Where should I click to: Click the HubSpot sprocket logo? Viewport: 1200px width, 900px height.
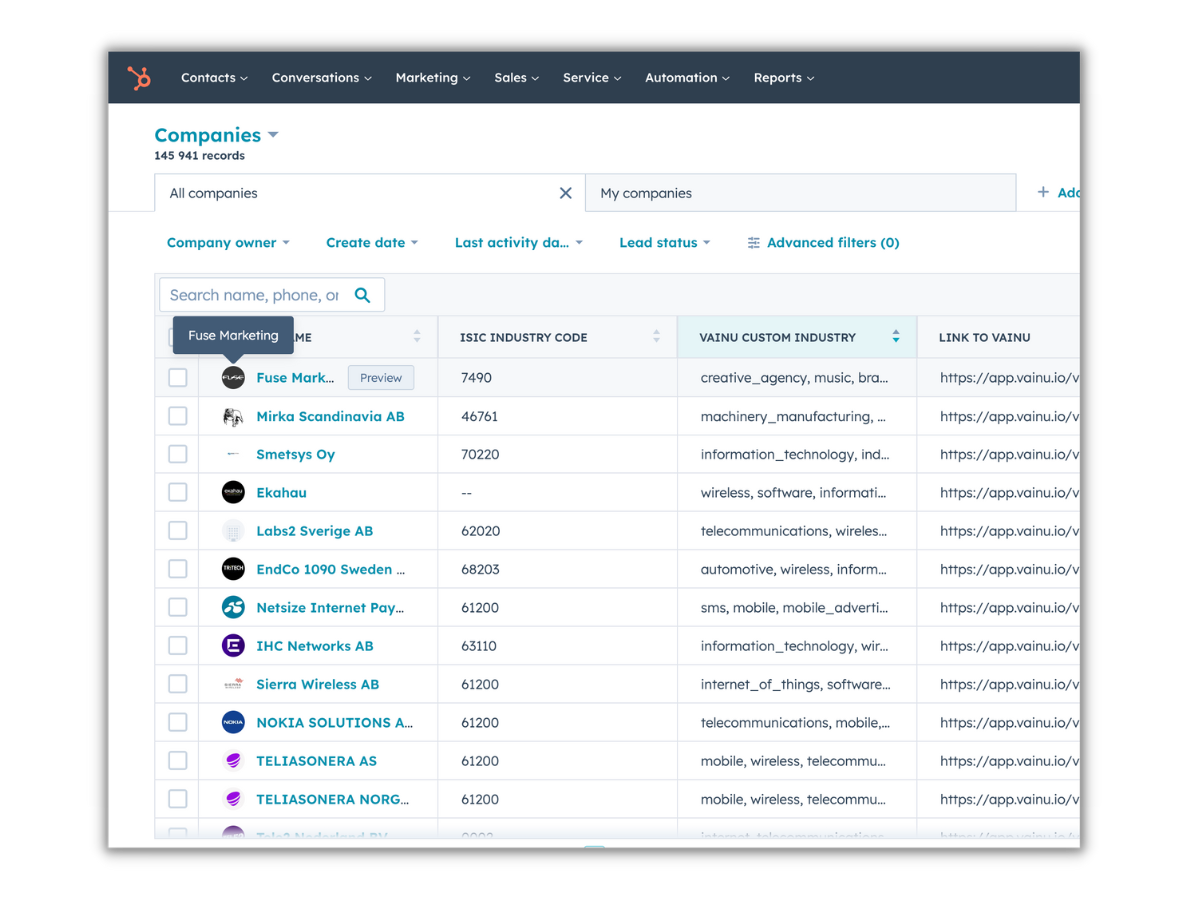pyautogui.click(x=139, y=78)
